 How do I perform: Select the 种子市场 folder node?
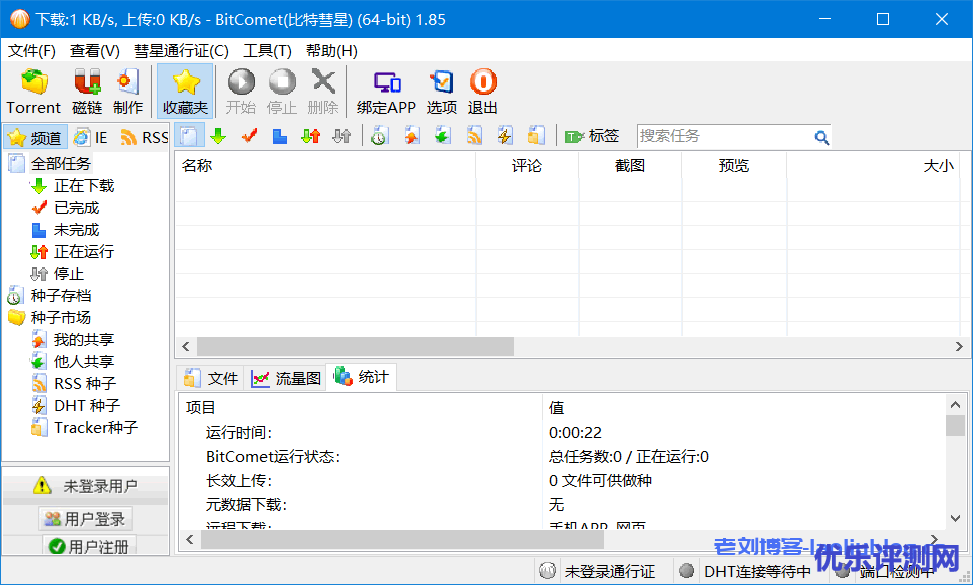pyautogui.click(x=60, y=318)
